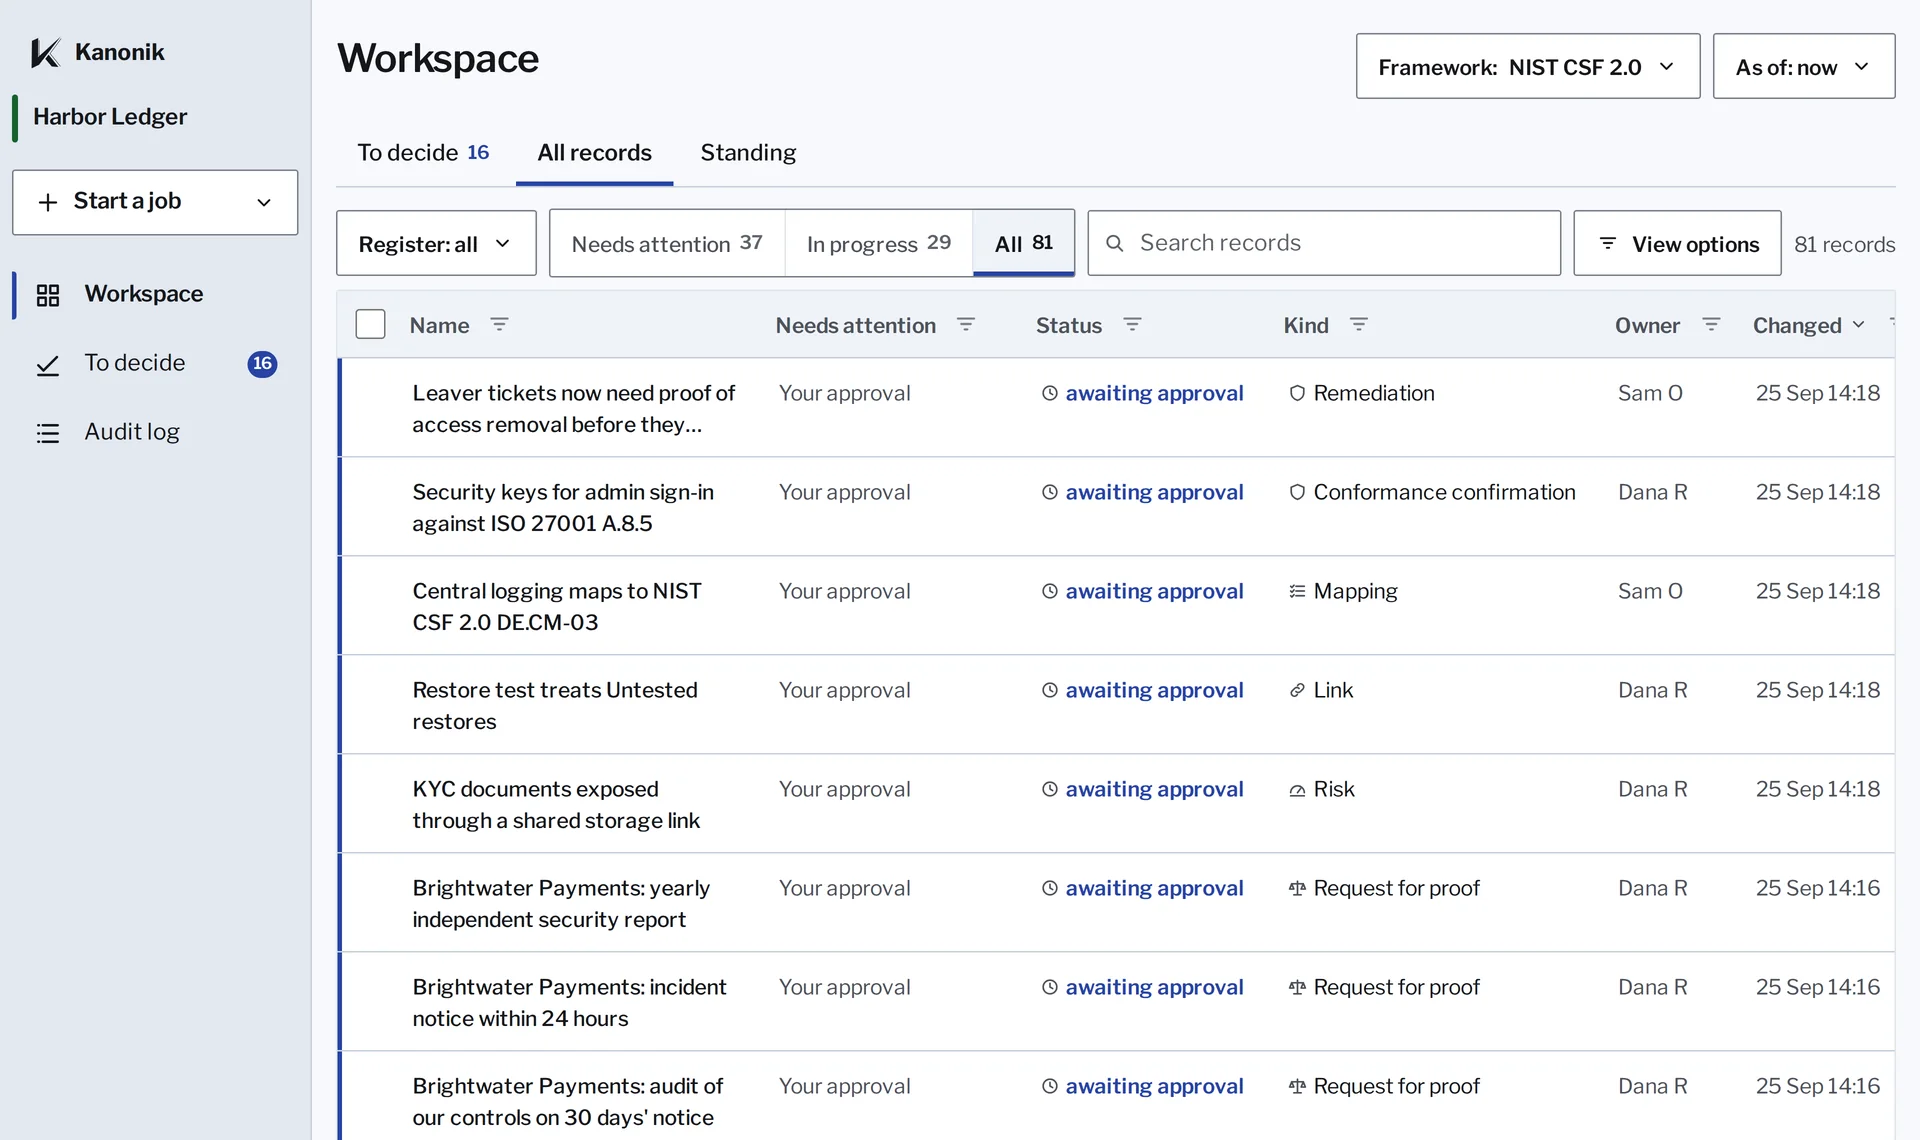This screenshot has height=1140, width=1920.
Task: Open the Register: all dropdown
Action: point(436,243)
